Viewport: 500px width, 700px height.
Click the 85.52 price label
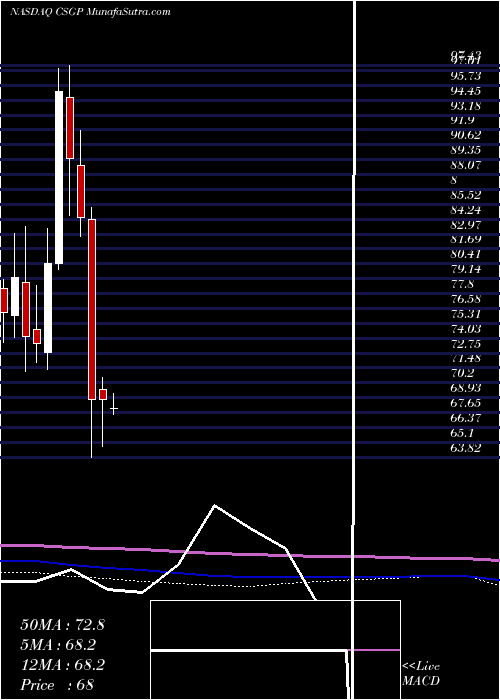coord(466,195)
